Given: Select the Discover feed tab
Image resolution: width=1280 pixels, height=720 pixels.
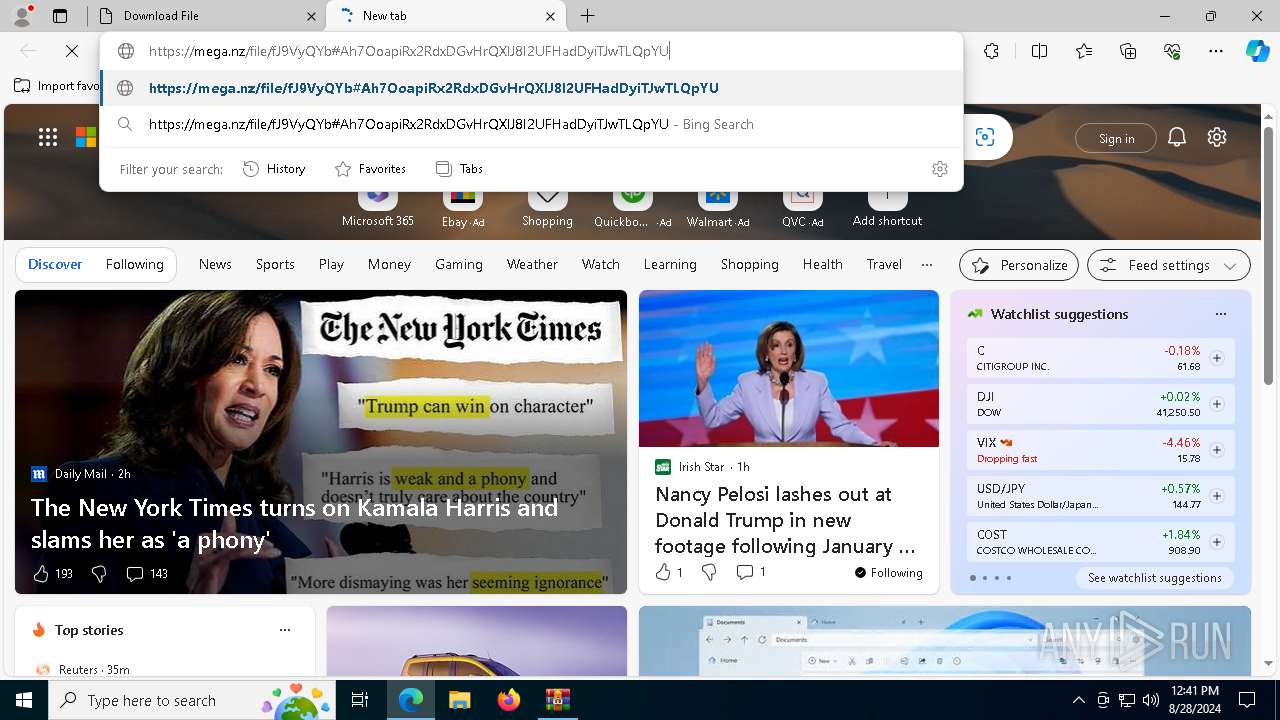Looking at the screenshot, I should (x=55, y=264).
